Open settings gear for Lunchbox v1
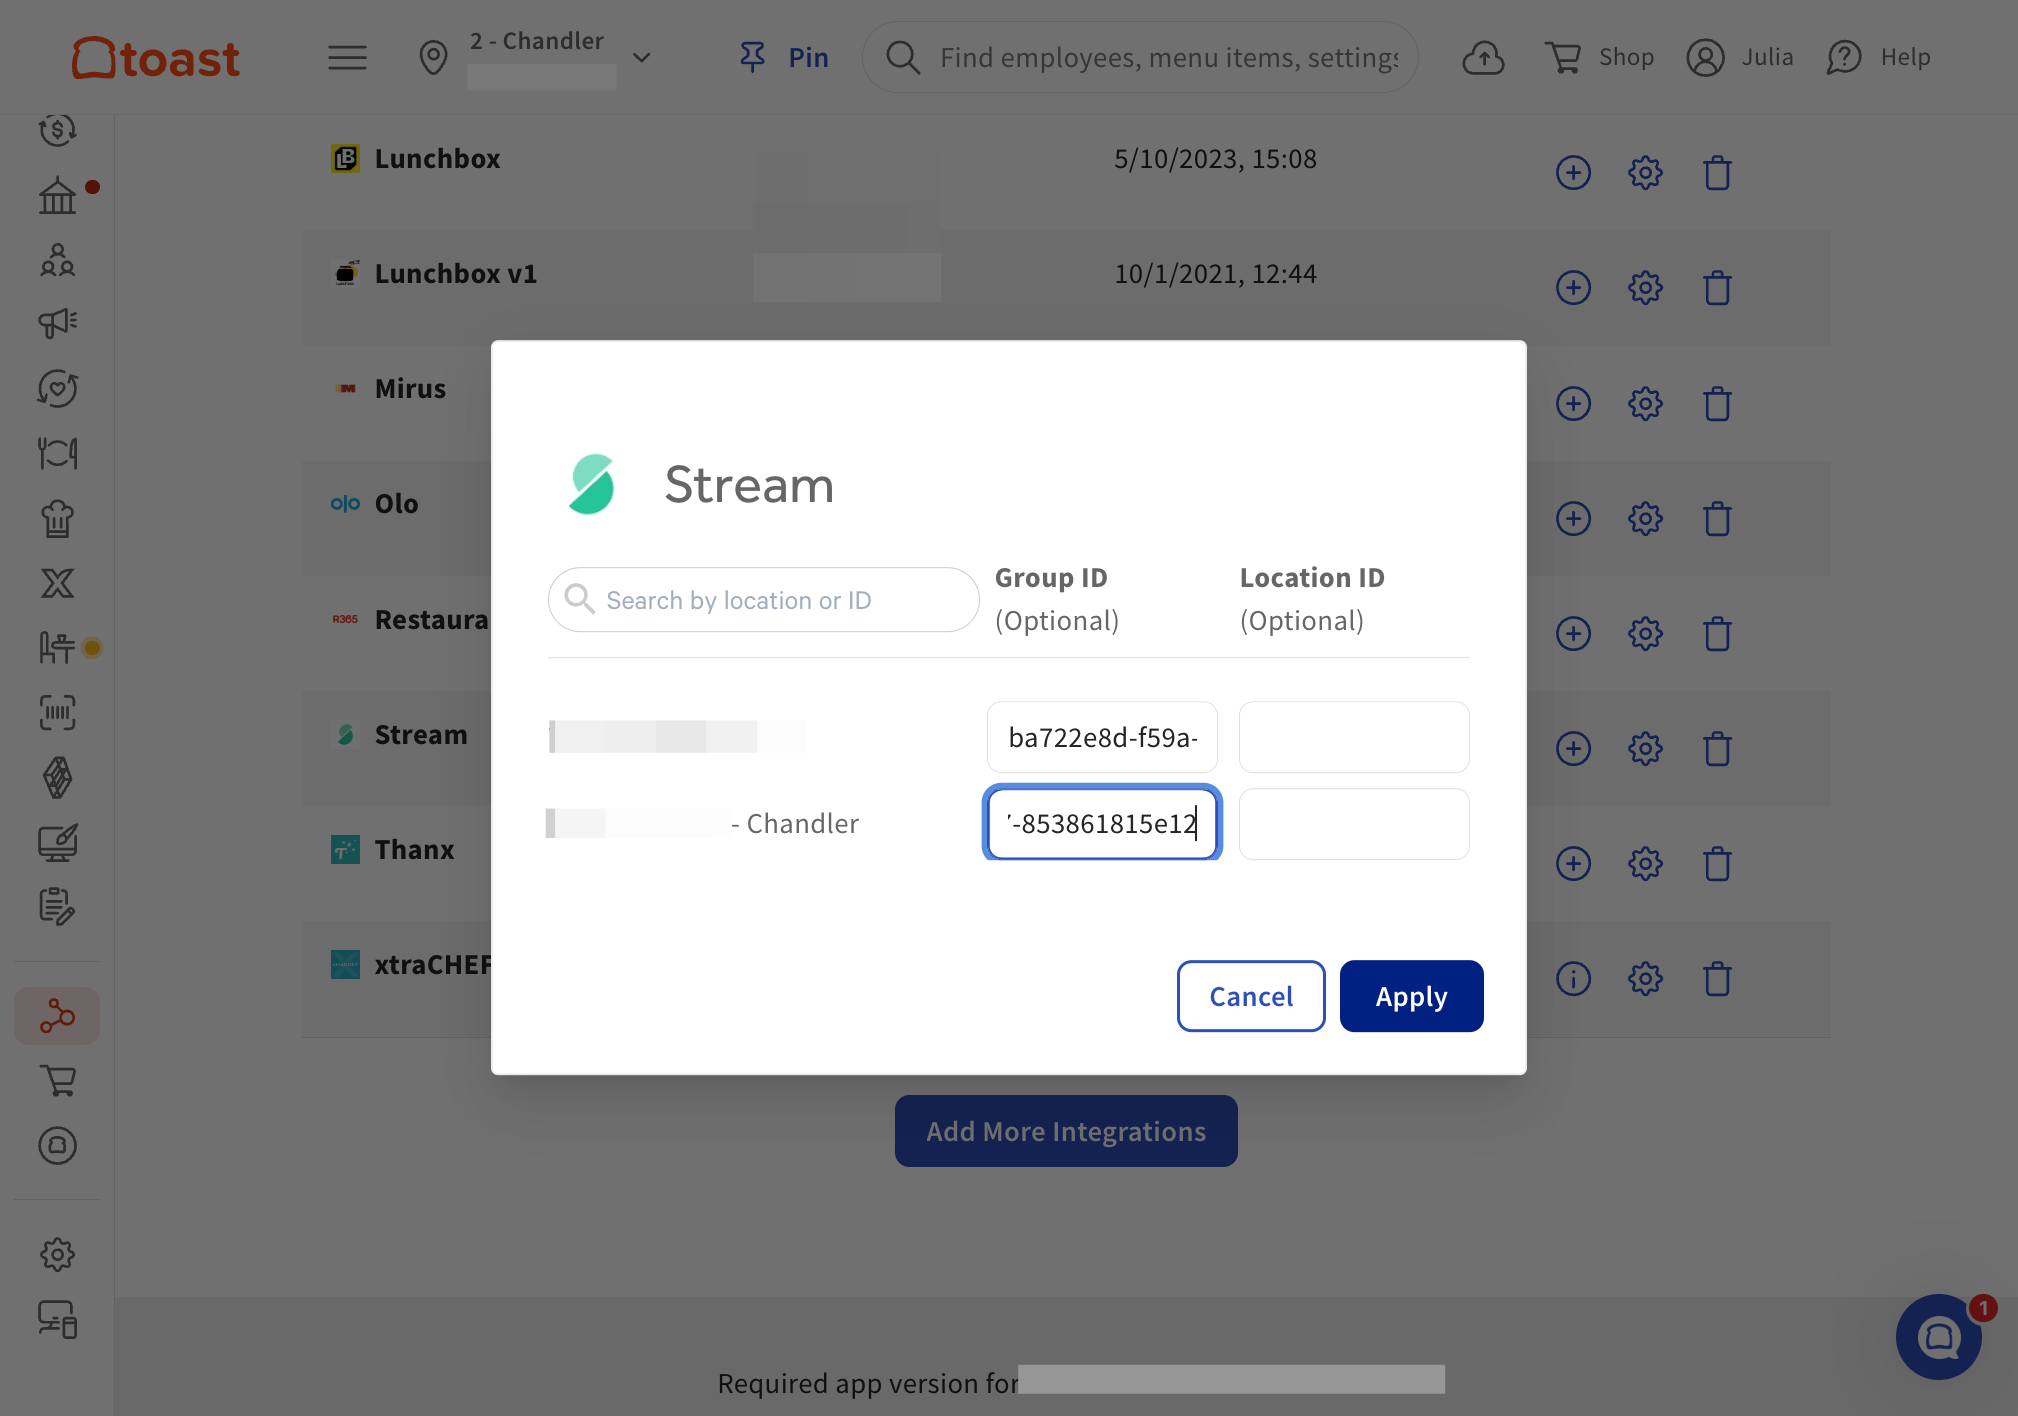 click(x=1645, y=288)
